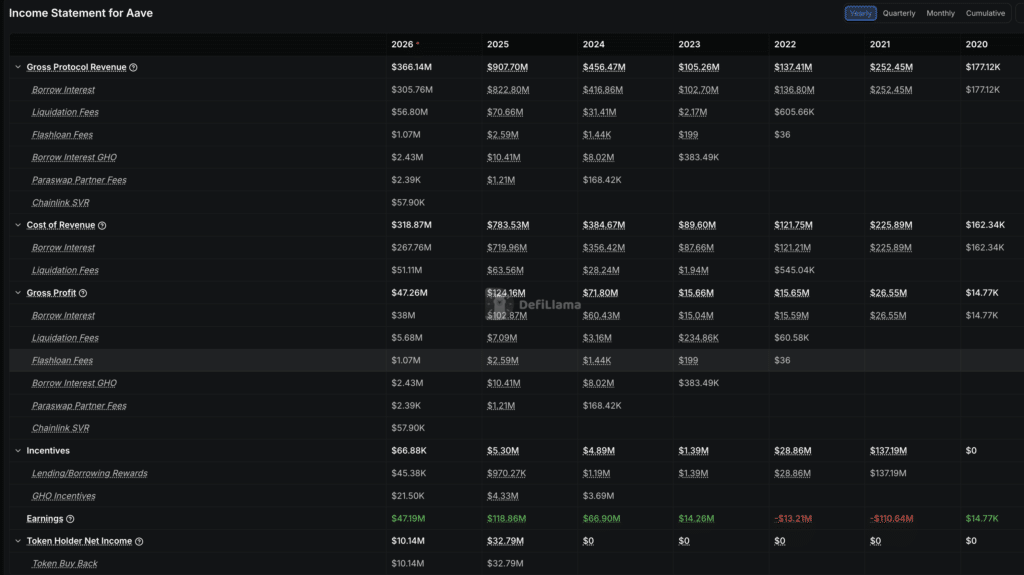The image size is (1024, 575).
Task: Click the $89.60M Cost of Revenue value
Action: point(697,225)
